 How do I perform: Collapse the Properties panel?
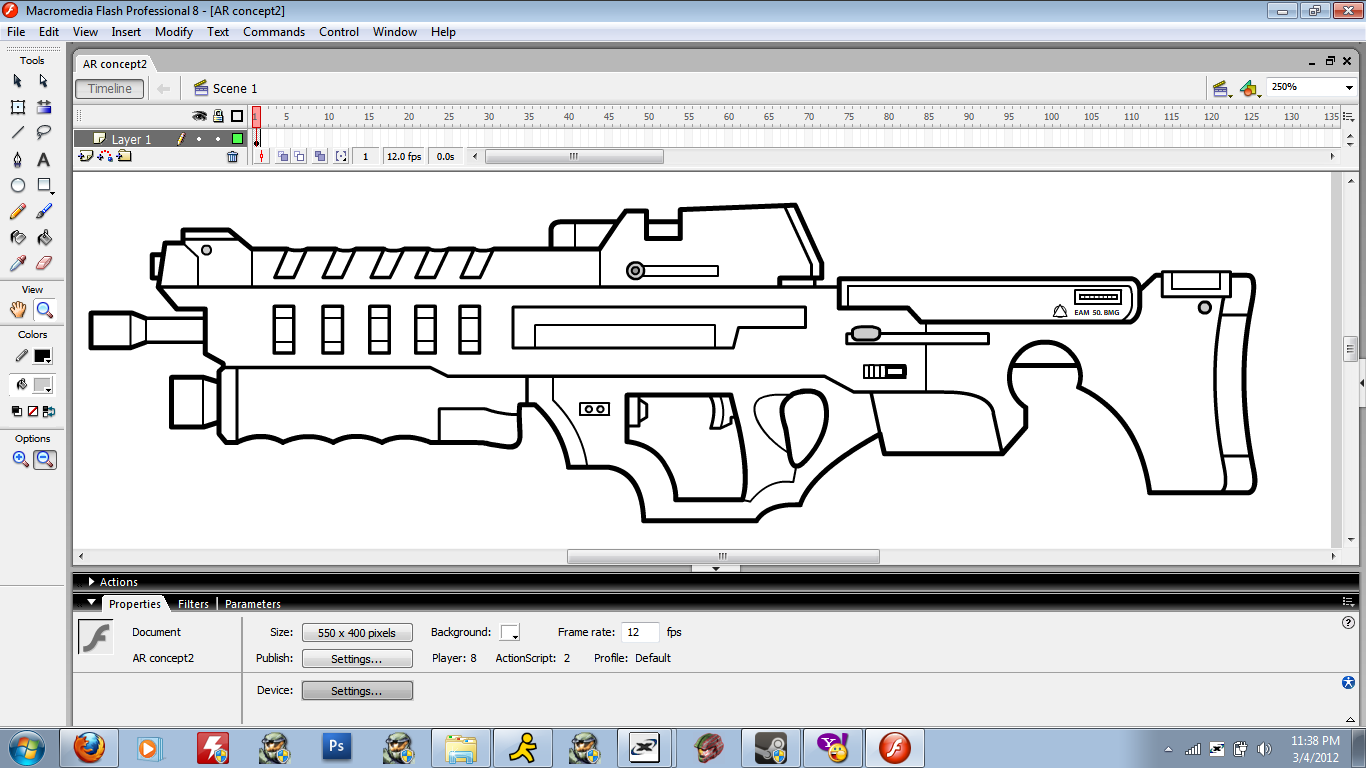(92, 603)
